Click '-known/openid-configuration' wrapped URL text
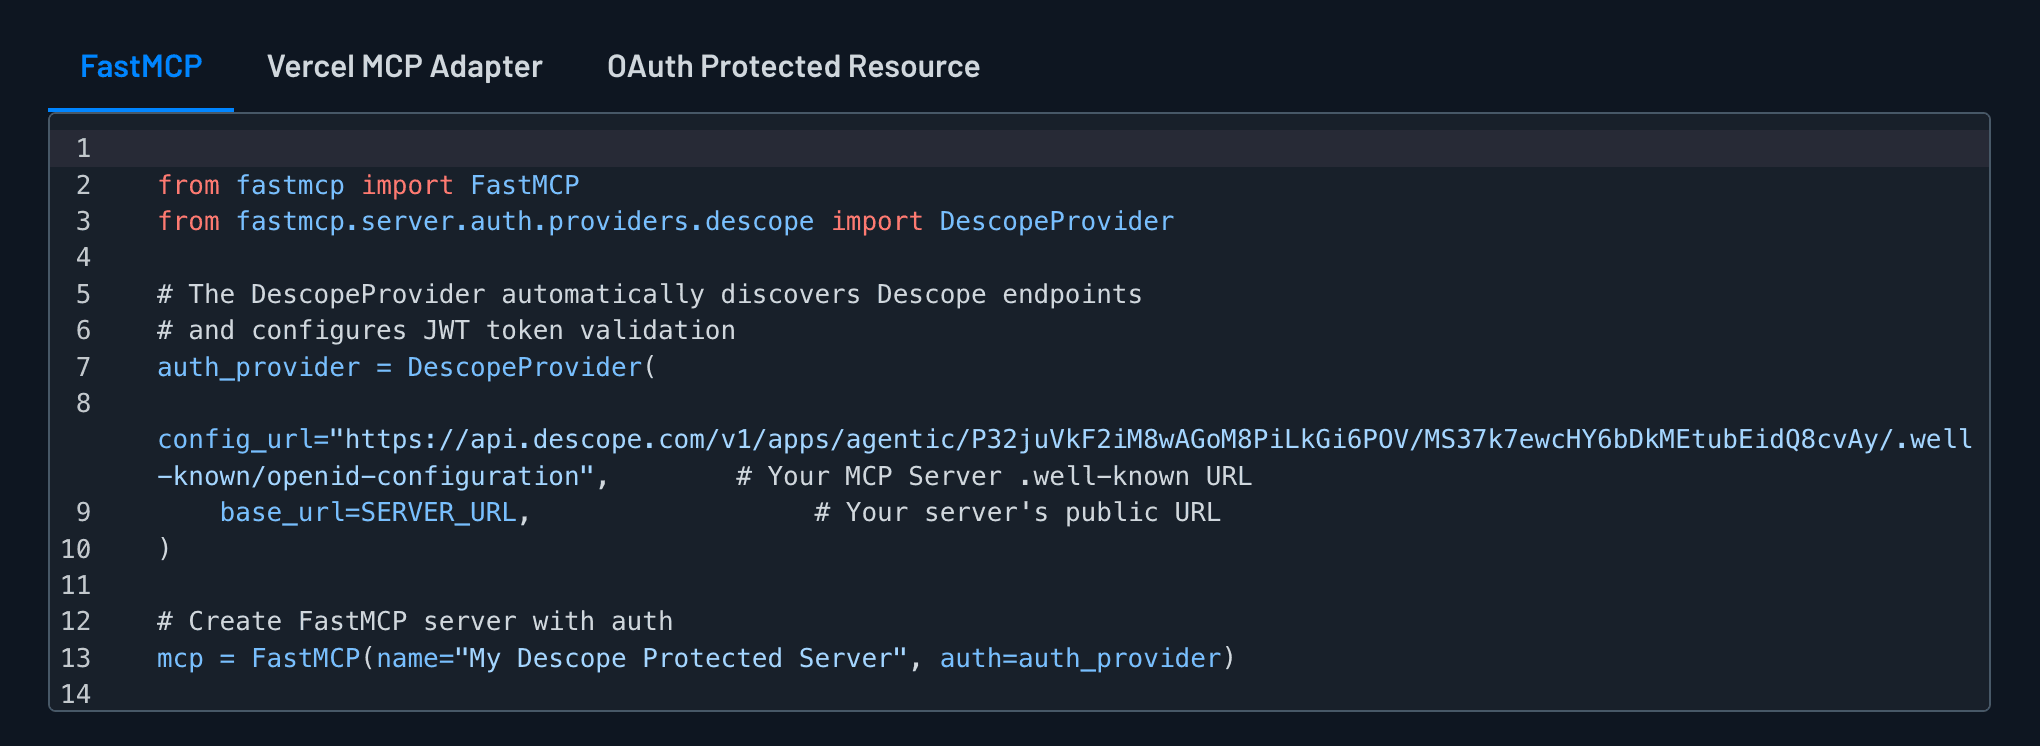Image resolution: width=2040 pixels, height=746 pixels. point(375,476)
